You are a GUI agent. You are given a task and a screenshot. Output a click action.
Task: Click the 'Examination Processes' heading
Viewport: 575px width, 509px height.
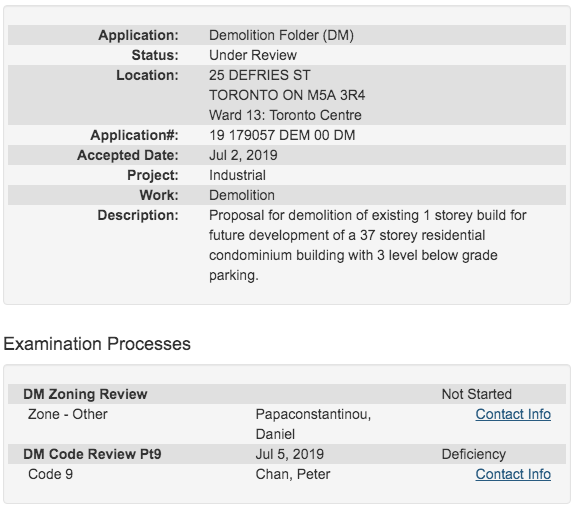97,344
